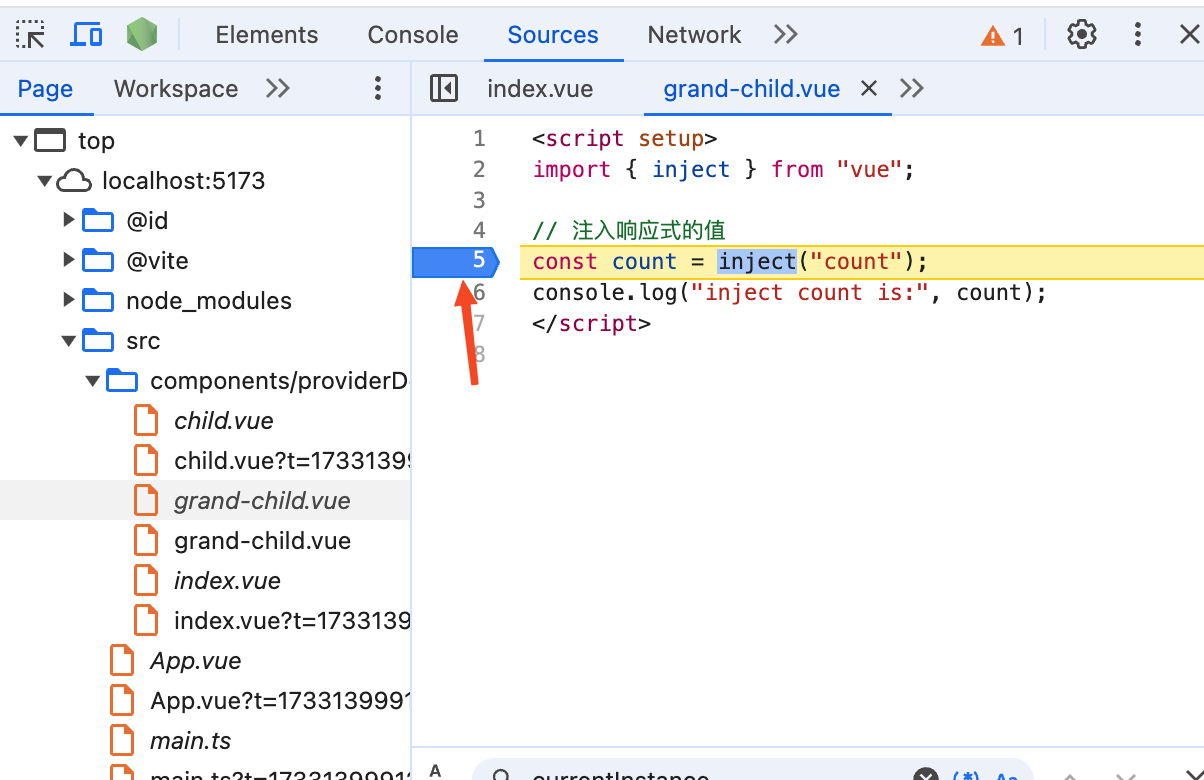Image resolution: width=1204 pixels, height=780 pixels.
Task: Open the DevTools customize three-dot menu
Action: (1137, 35)
